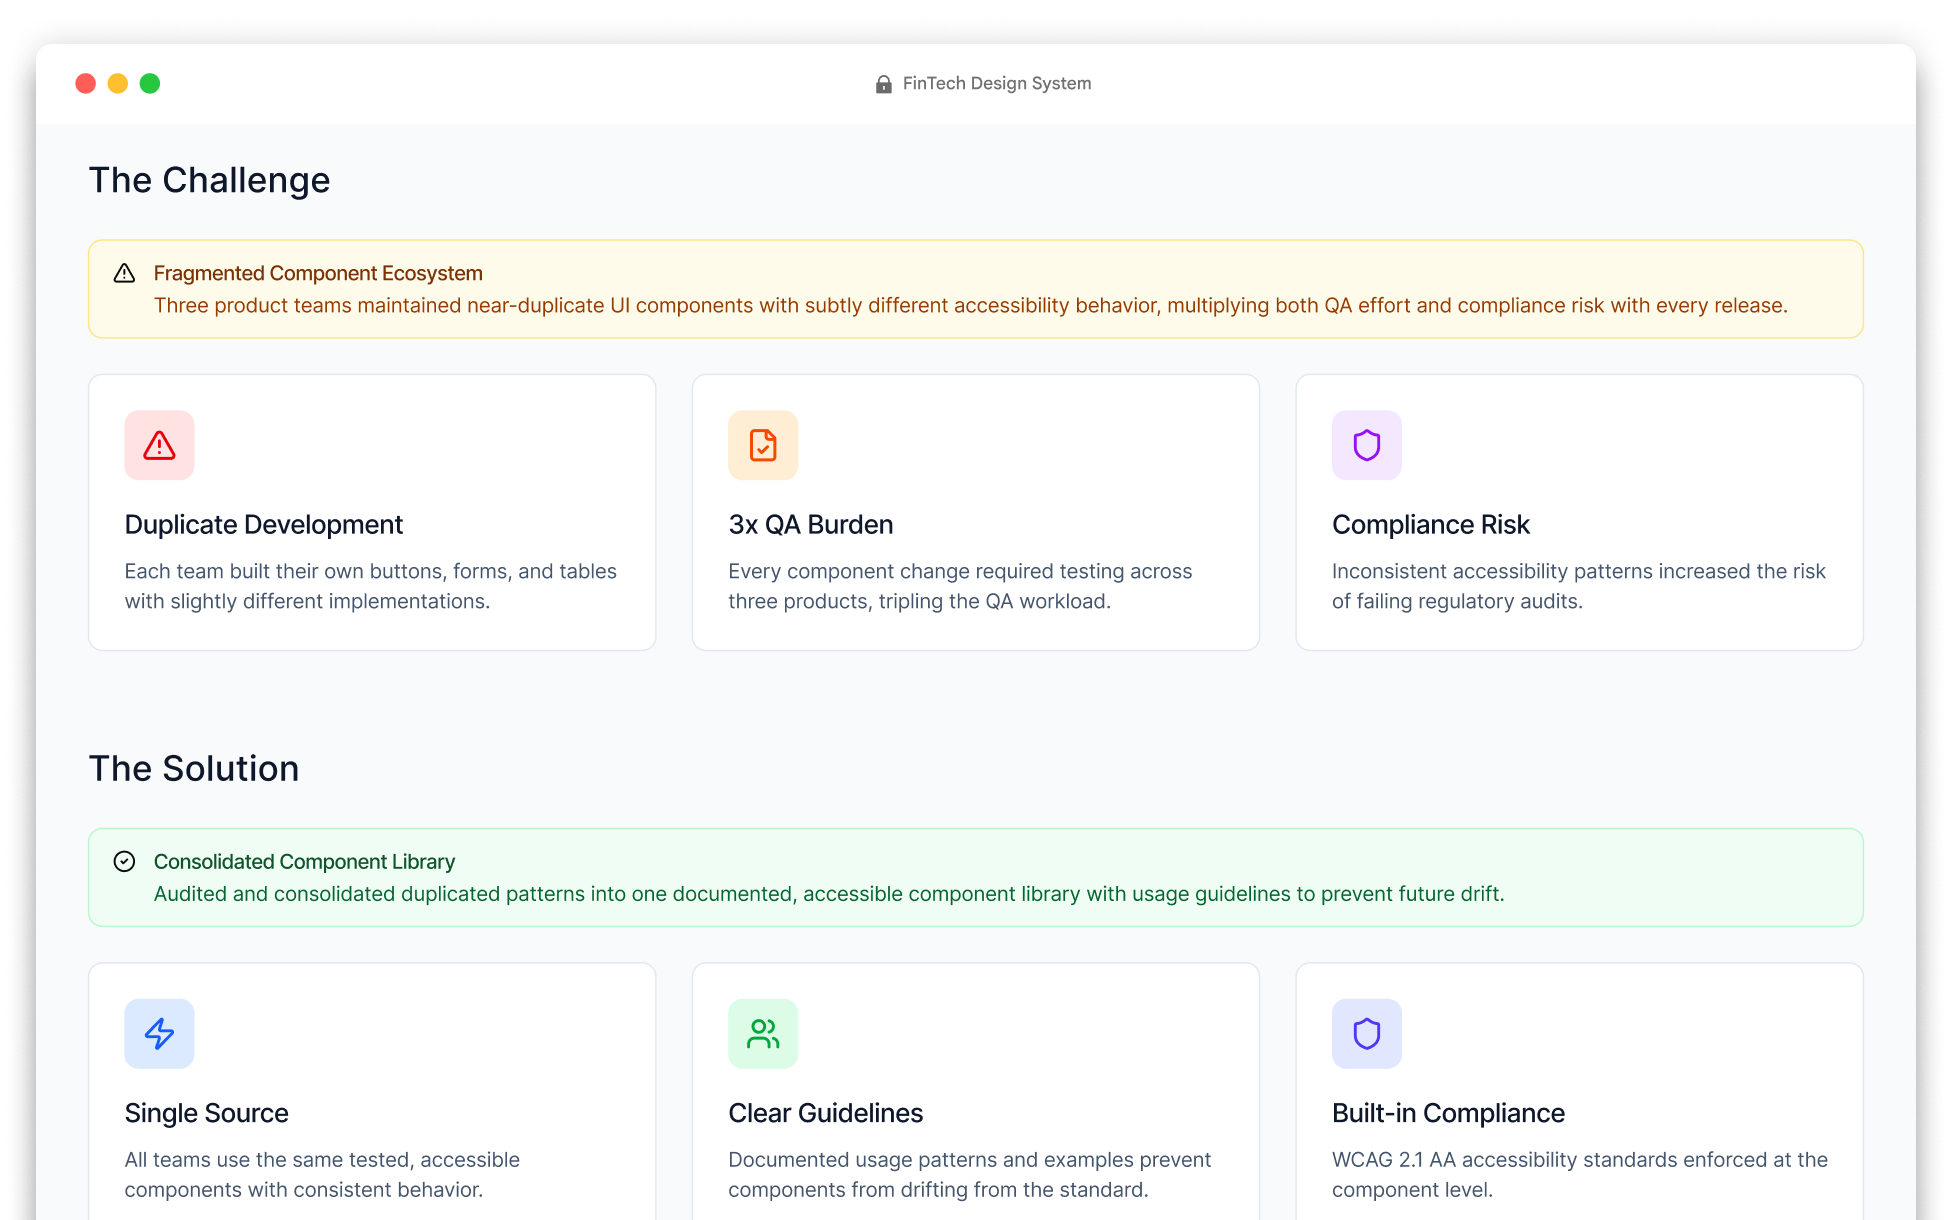Select the 3x QA Burden heading
This screenshot has height=1220, width=1952.
click(811, 524)
